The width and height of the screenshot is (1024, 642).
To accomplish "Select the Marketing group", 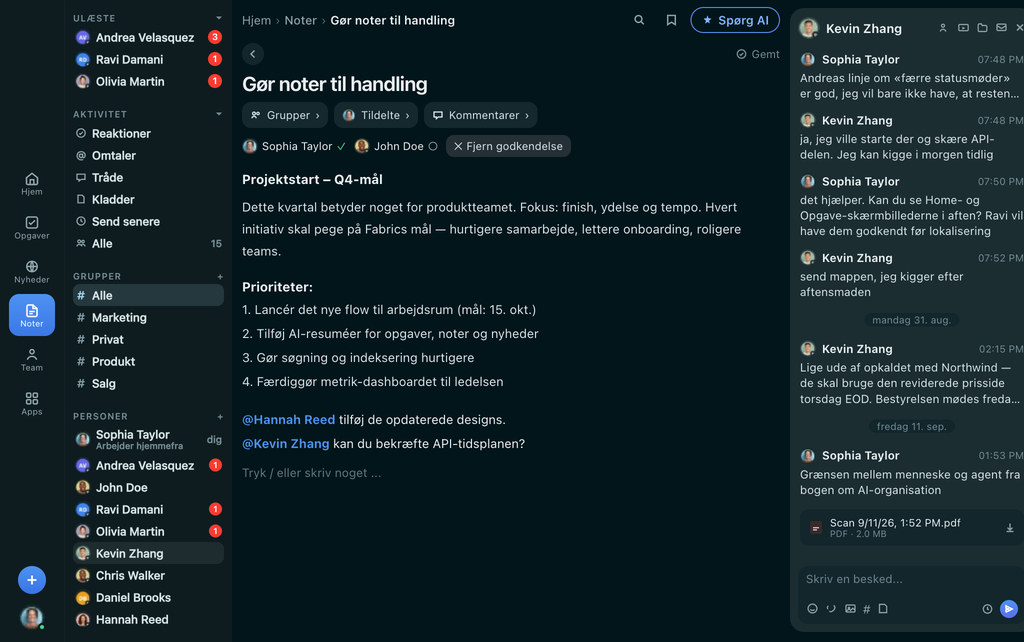I will click(x=148, y=317).
